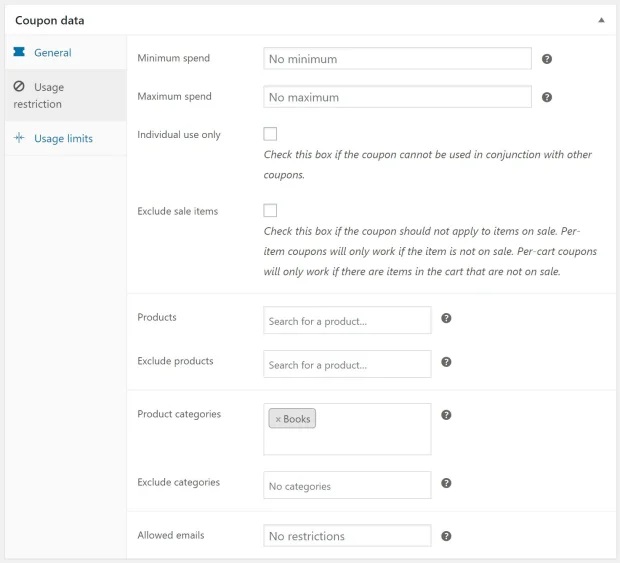The height and width of the screenshot is (563, 620).
Task: Click into the Allowed emails field
Action: click(x=347, y=536)
